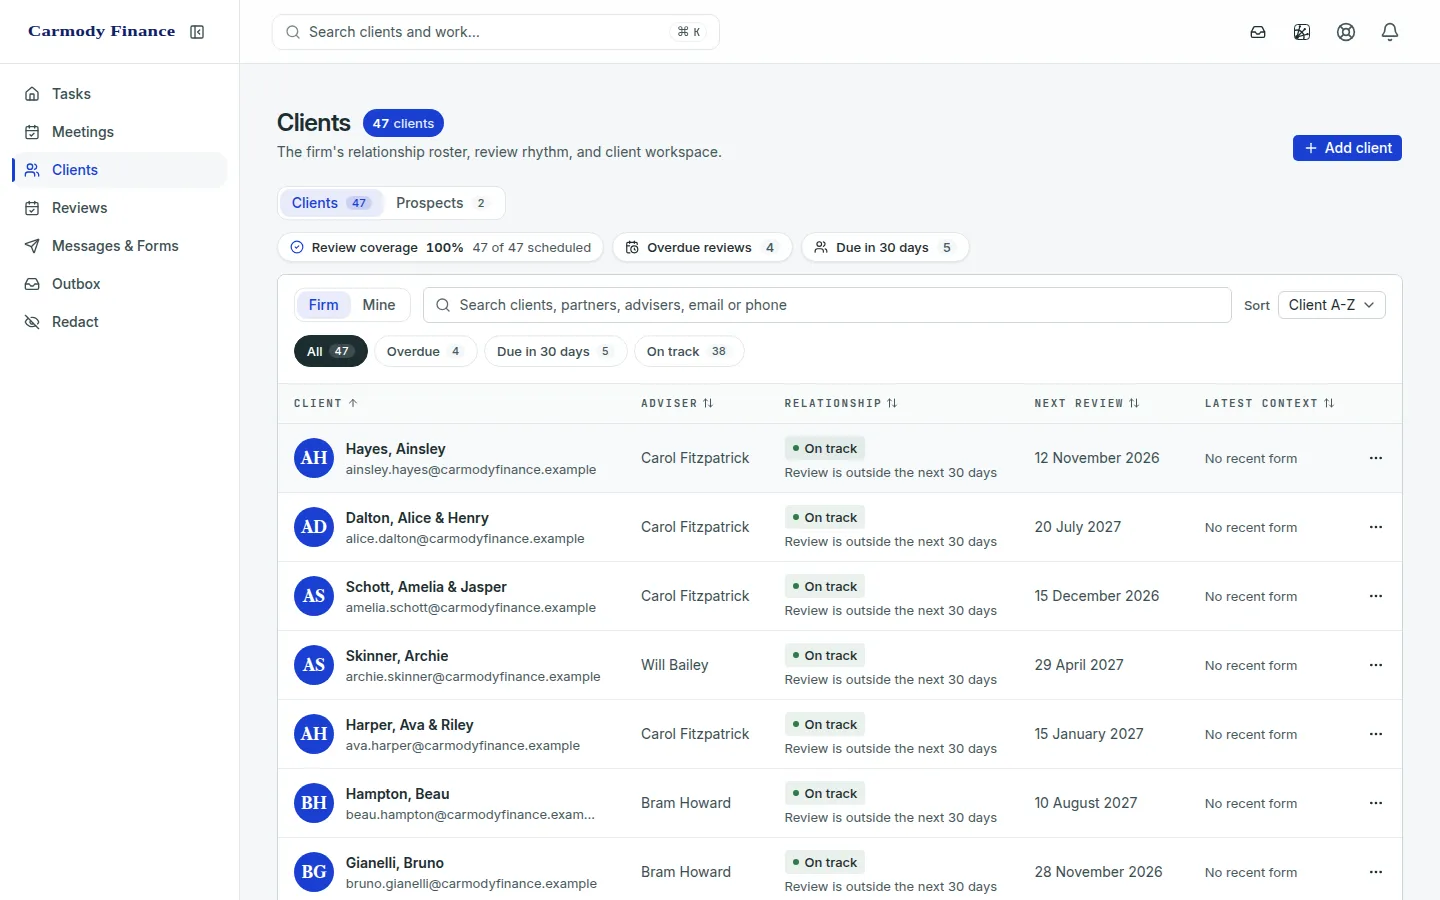Open row menu for Skinner, Archie

pyautogui.click(x=1376, y=665)
